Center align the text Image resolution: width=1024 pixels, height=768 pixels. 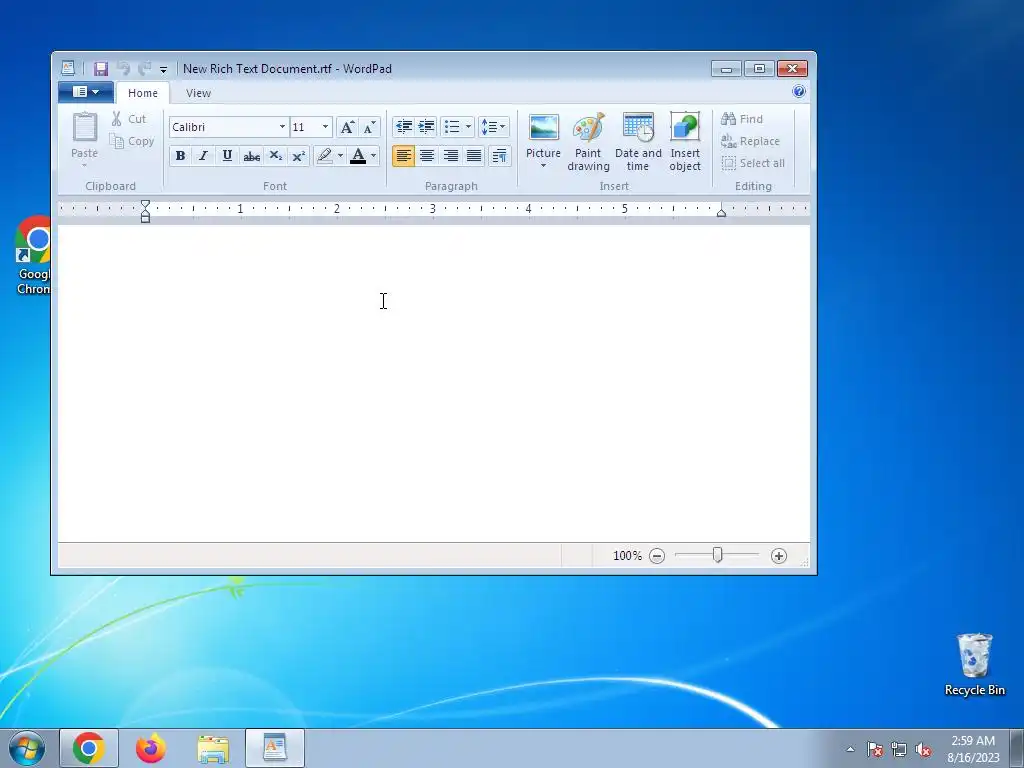coord(427,155)
